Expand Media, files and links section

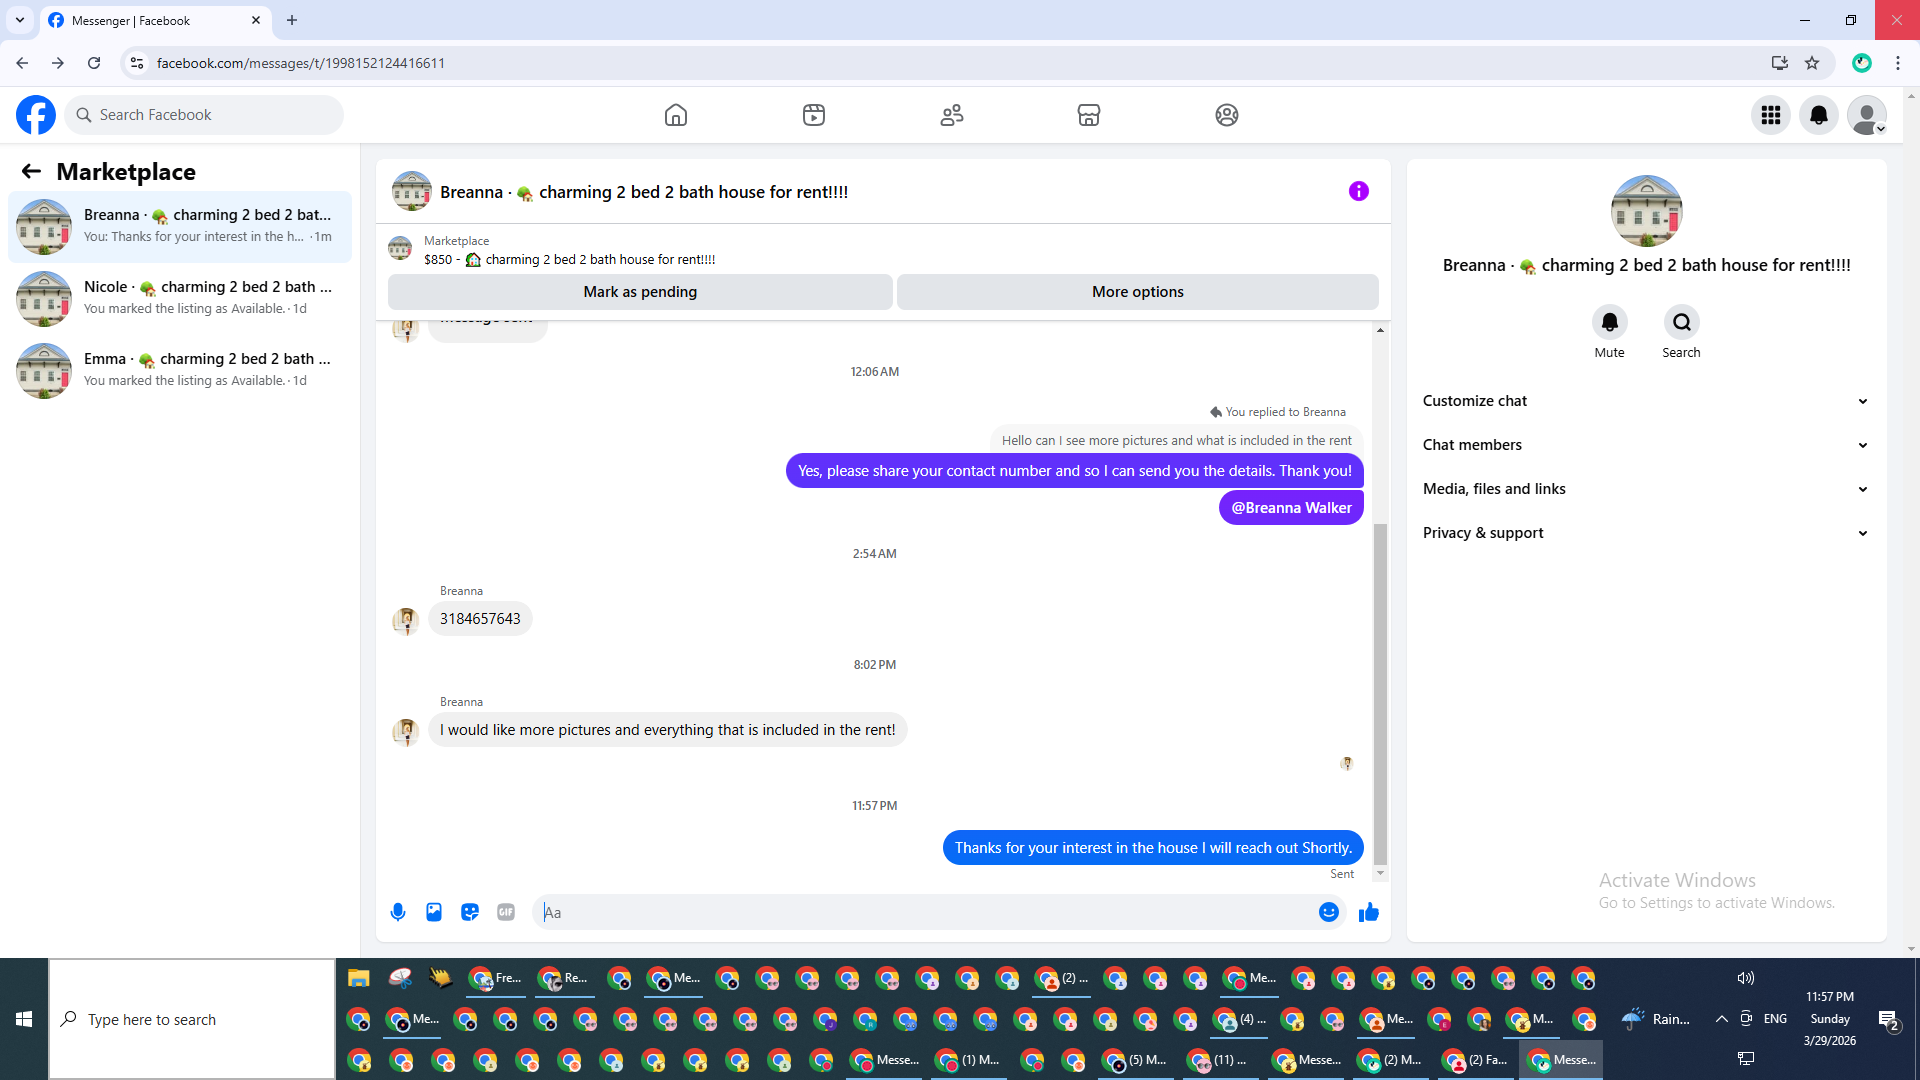point(1646,489)
